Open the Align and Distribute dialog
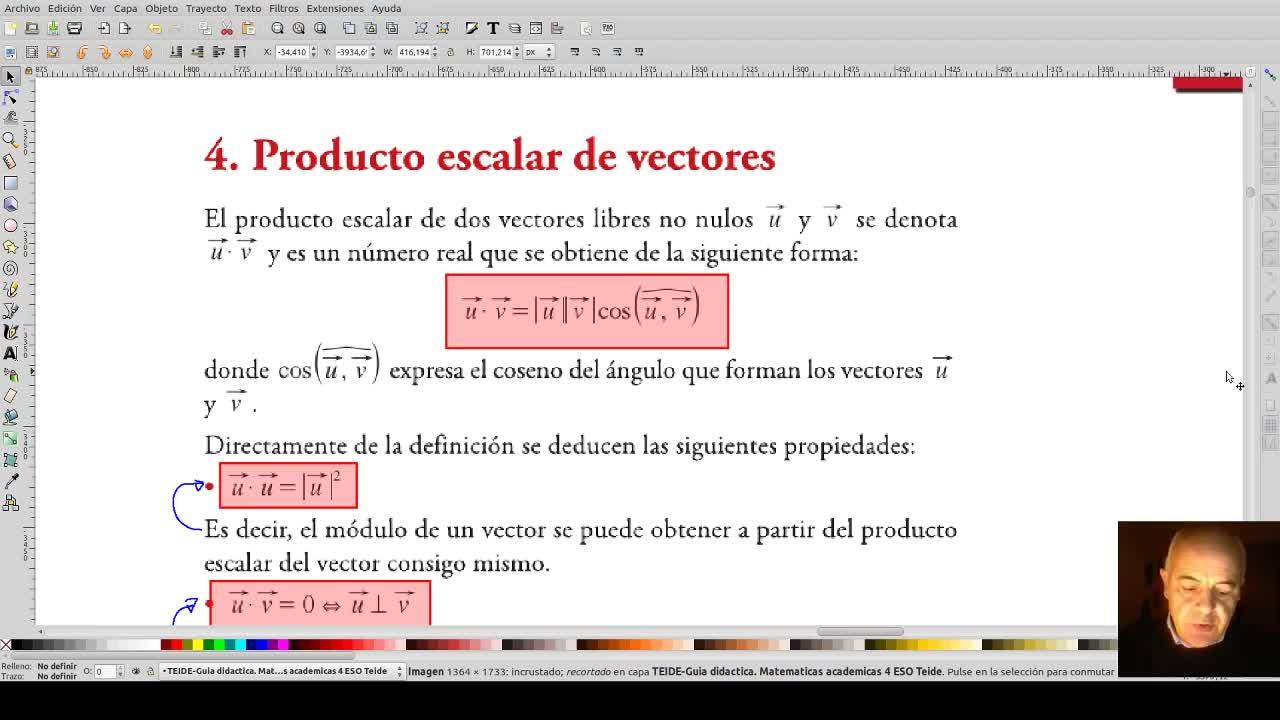 click(557, 28)
